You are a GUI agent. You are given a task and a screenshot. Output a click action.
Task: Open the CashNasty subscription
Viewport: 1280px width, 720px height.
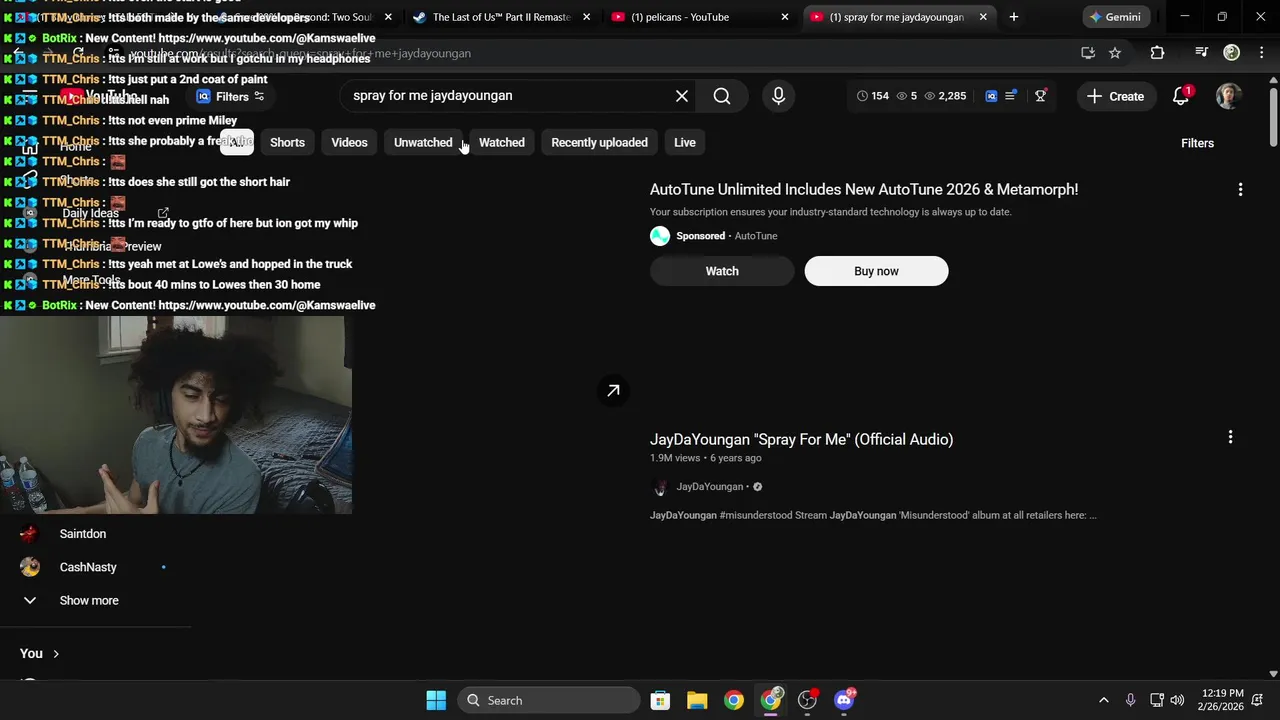click(x=88, y=567)
